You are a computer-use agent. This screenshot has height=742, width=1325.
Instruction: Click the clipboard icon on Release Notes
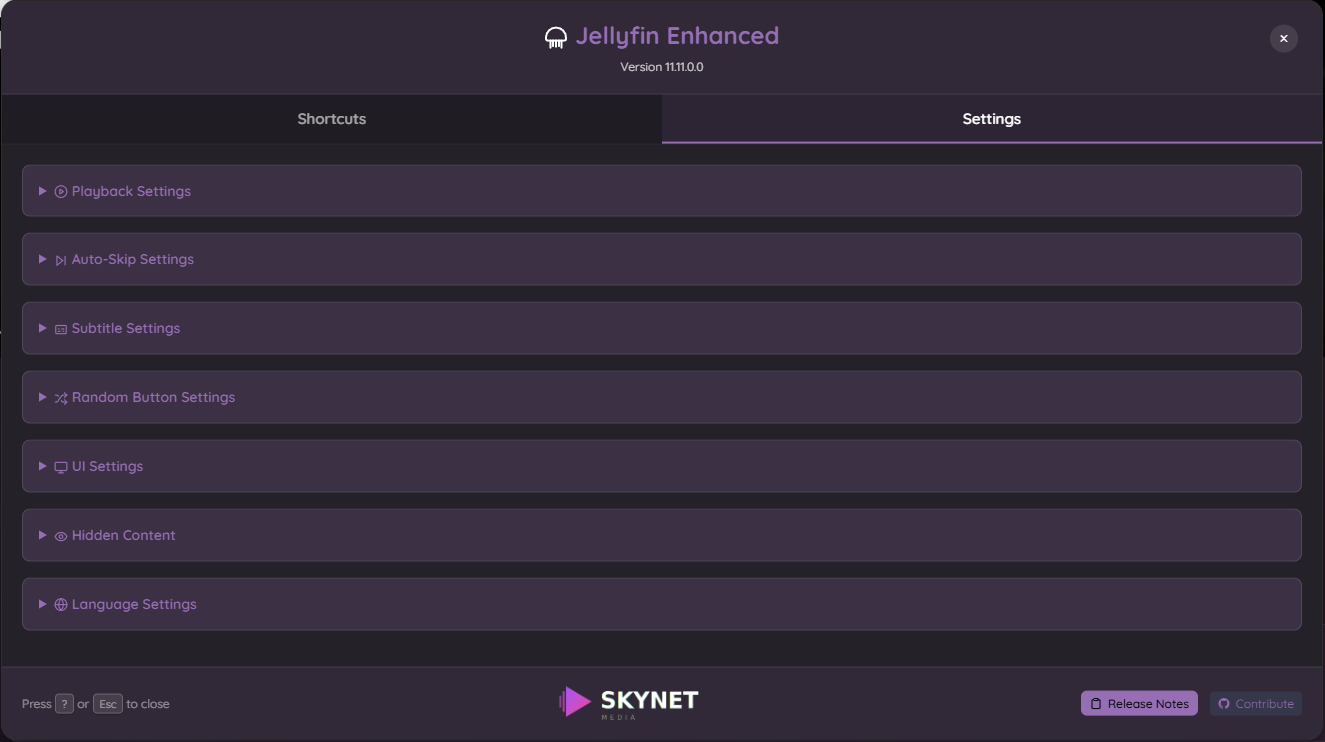tap(1096, 704)
